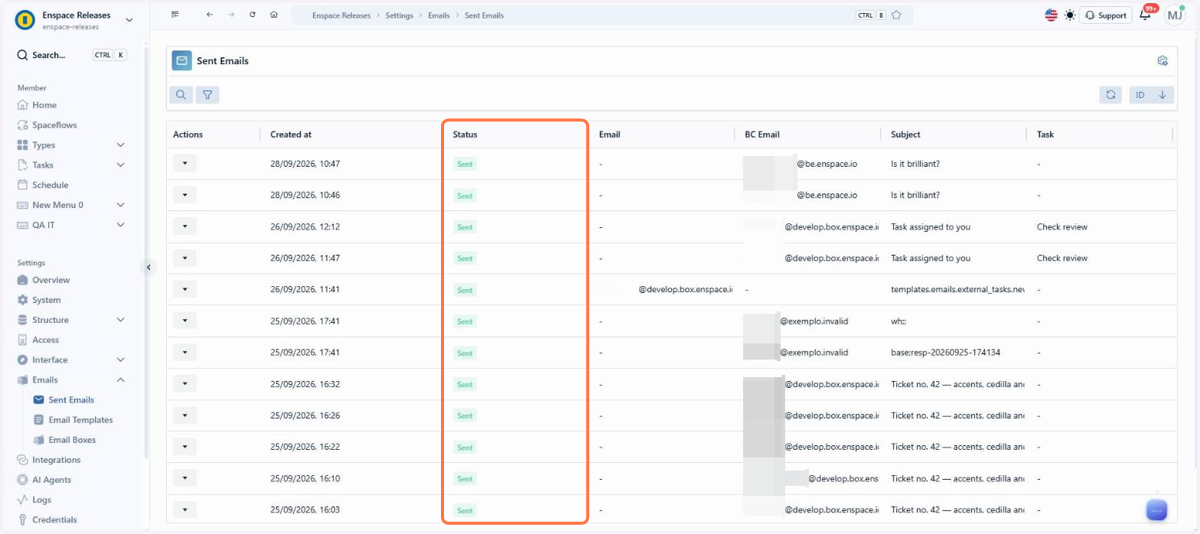Open the Enspace Releases workspace switcher
This screenshot has height=534, width=1200.
75,20
